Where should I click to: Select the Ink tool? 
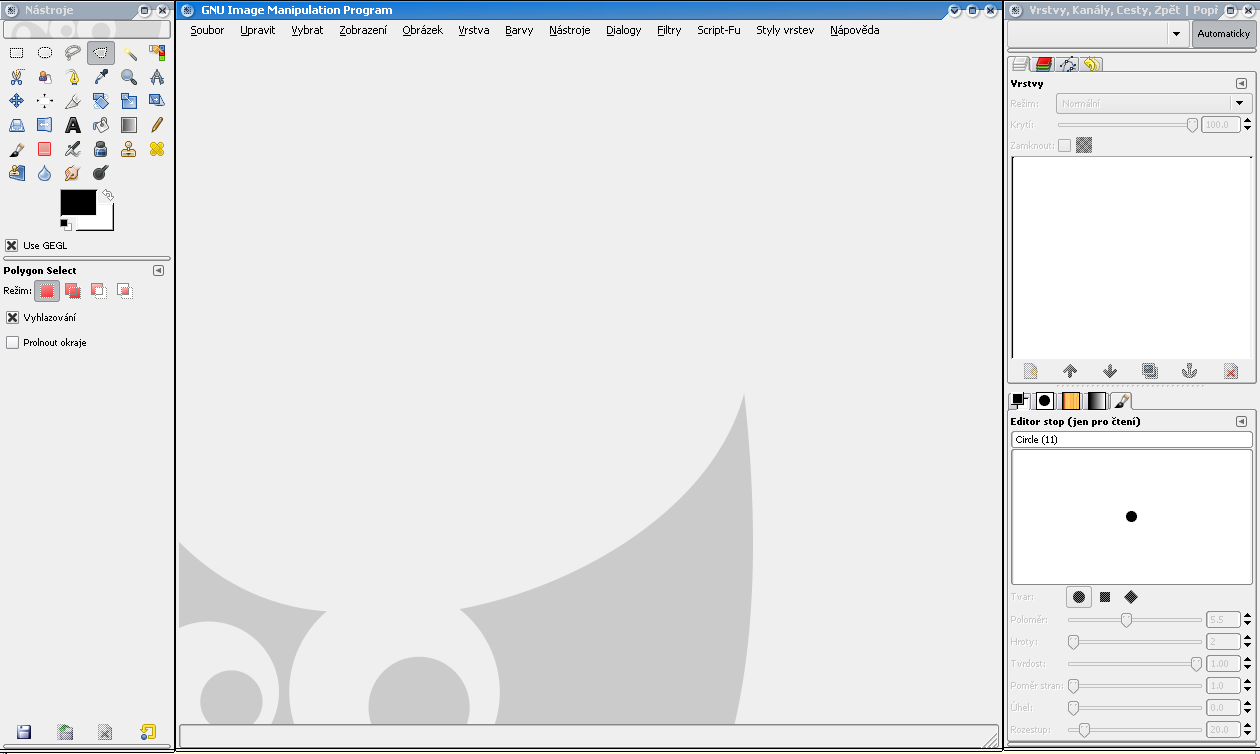coord(101,149)
